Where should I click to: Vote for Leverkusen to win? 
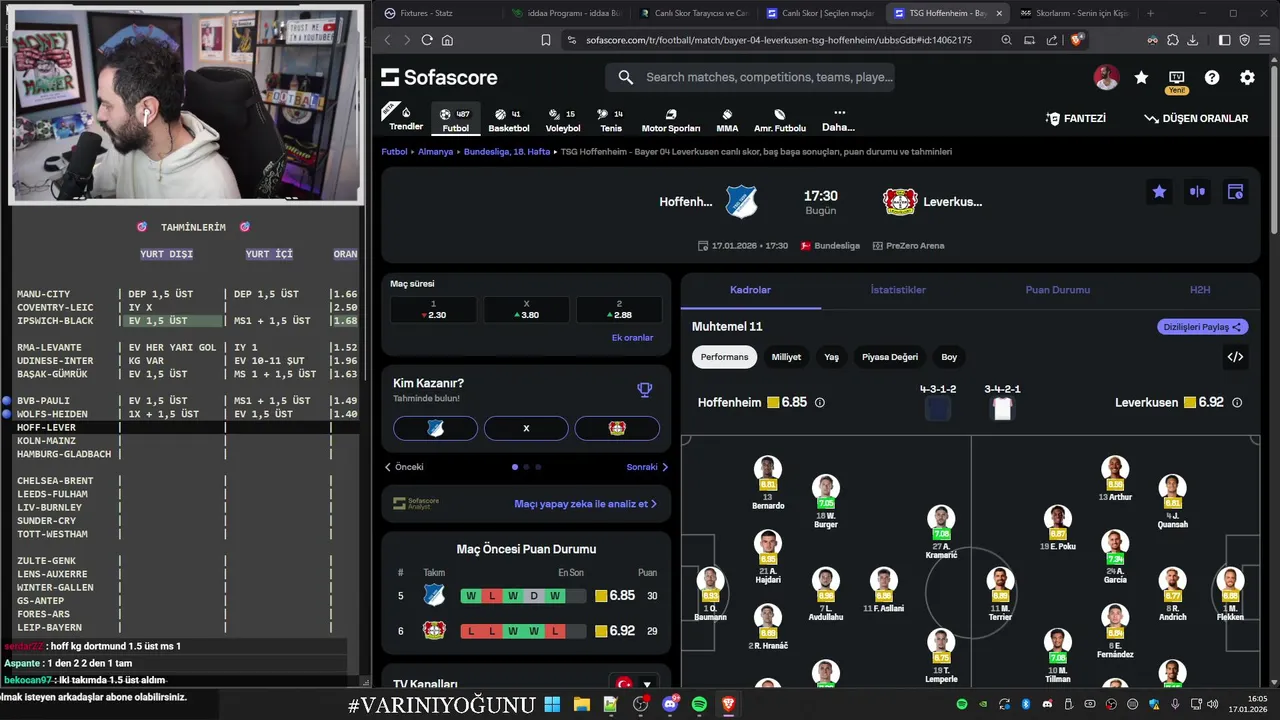coord(617,428)
